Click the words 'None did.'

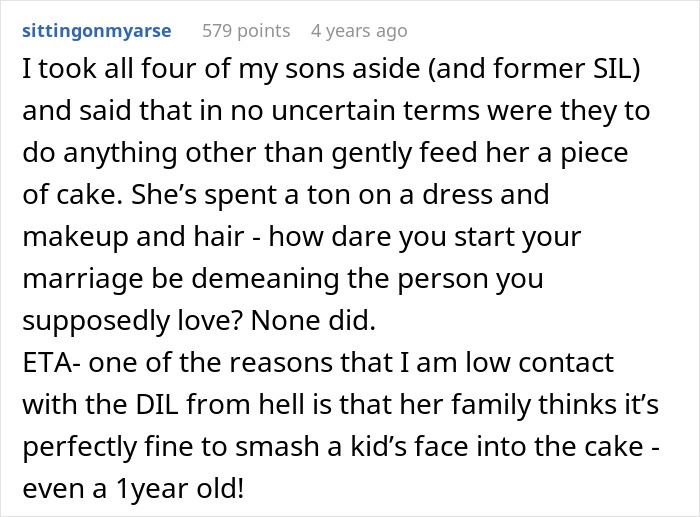(313, 321)
